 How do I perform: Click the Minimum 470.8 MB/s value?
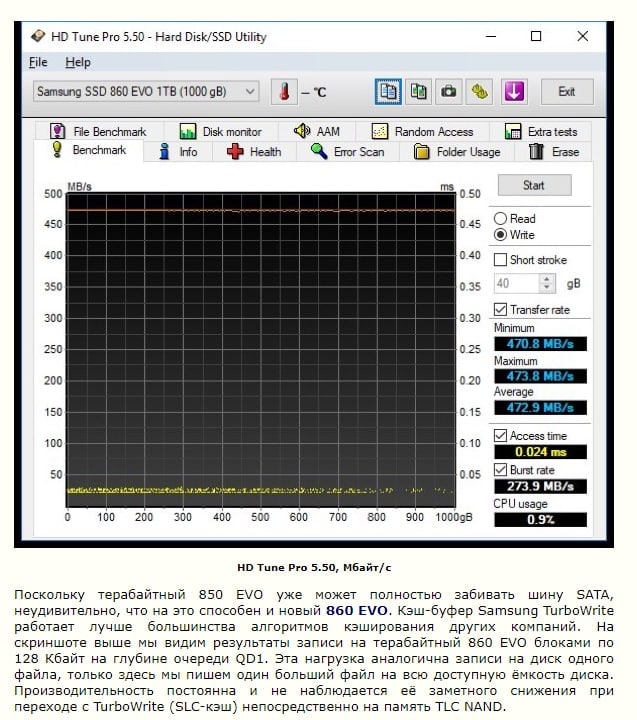click(540, 344)
